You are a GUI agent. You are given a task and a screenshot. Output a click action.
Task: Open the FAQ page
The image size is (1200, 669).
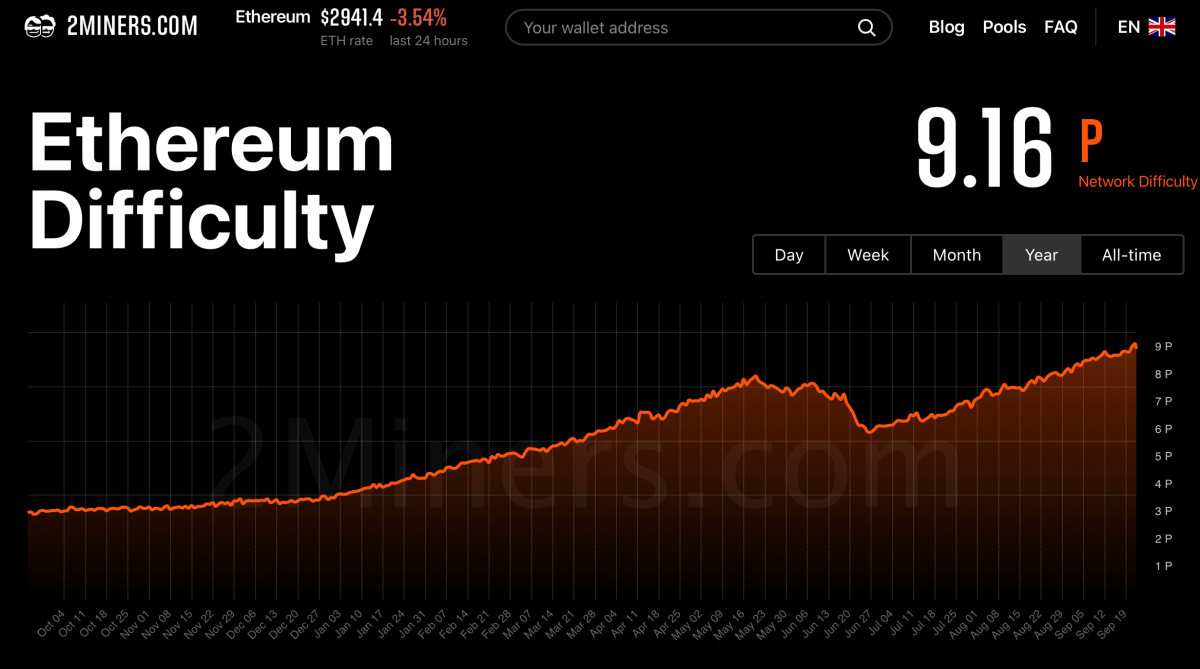click(x=1060, y=27)
